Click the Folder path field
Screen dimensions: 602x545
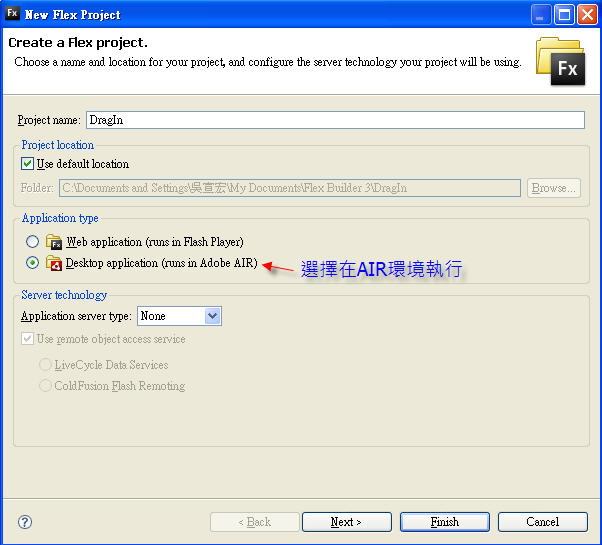click(x=290, y=188)
